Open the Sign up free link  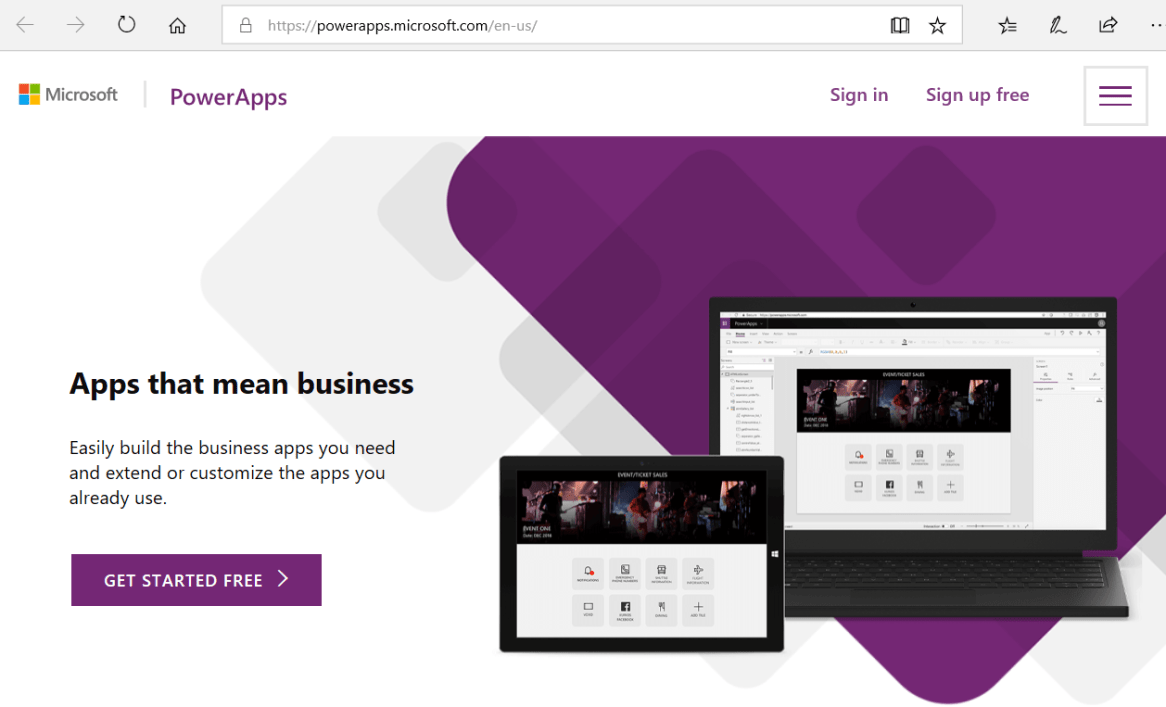tap(977, 95)
